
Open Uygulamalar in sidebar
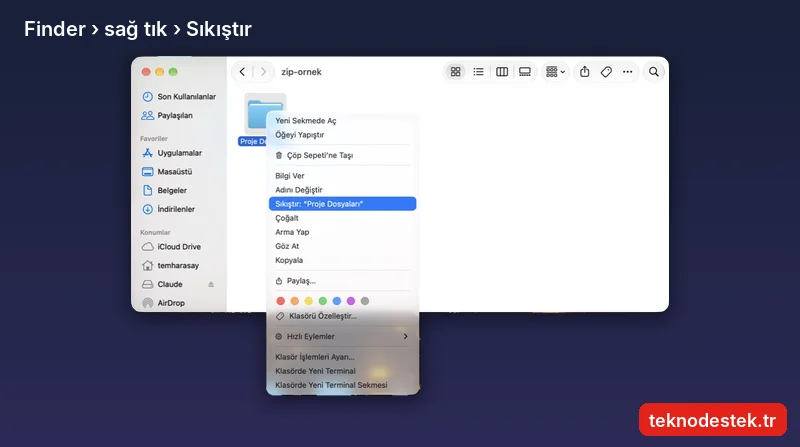click(x=172, y=153)
